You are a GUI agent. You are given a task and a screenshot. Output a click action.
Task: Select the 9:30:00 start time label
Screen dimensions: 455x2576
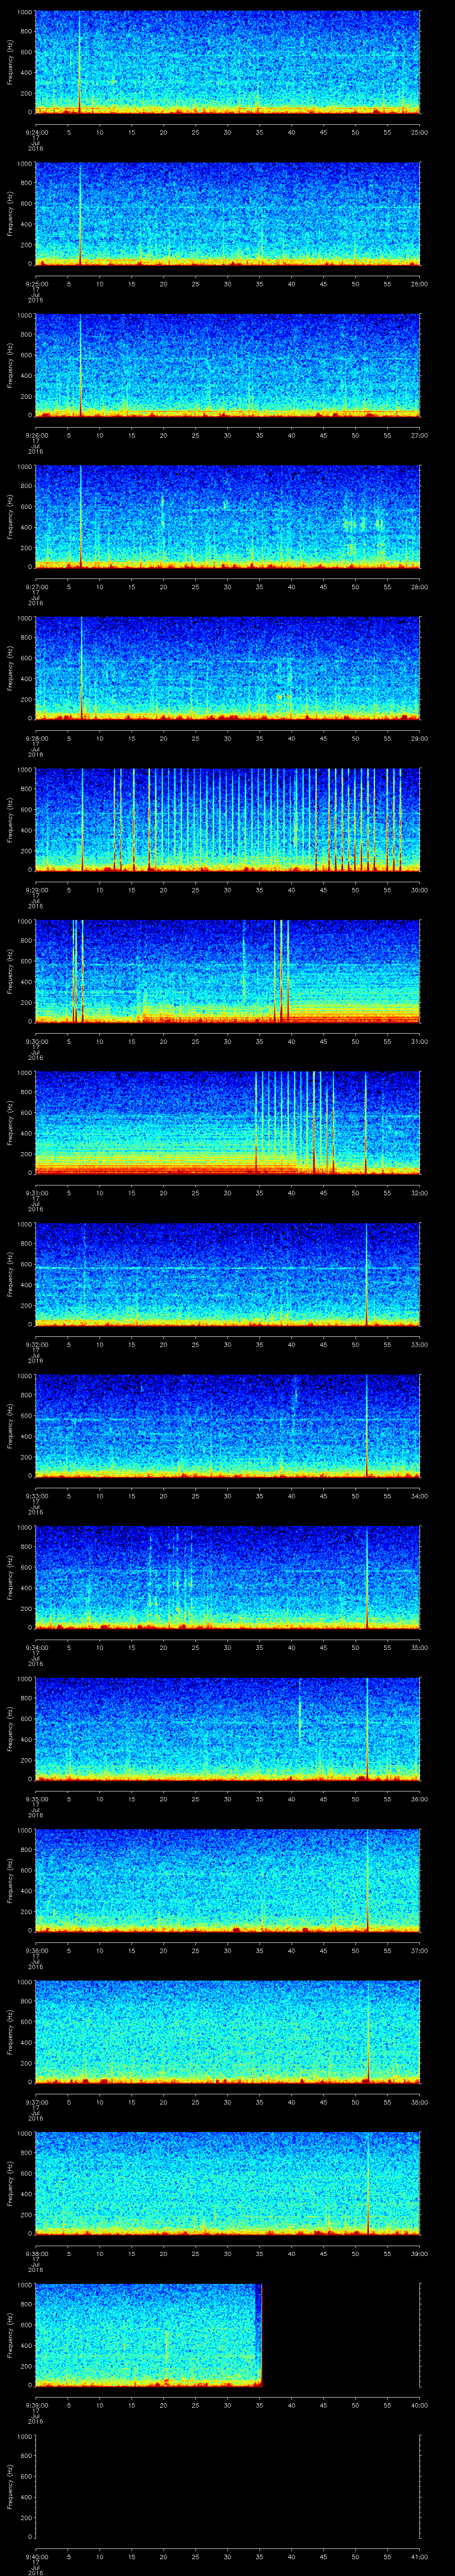(36, 1041)
